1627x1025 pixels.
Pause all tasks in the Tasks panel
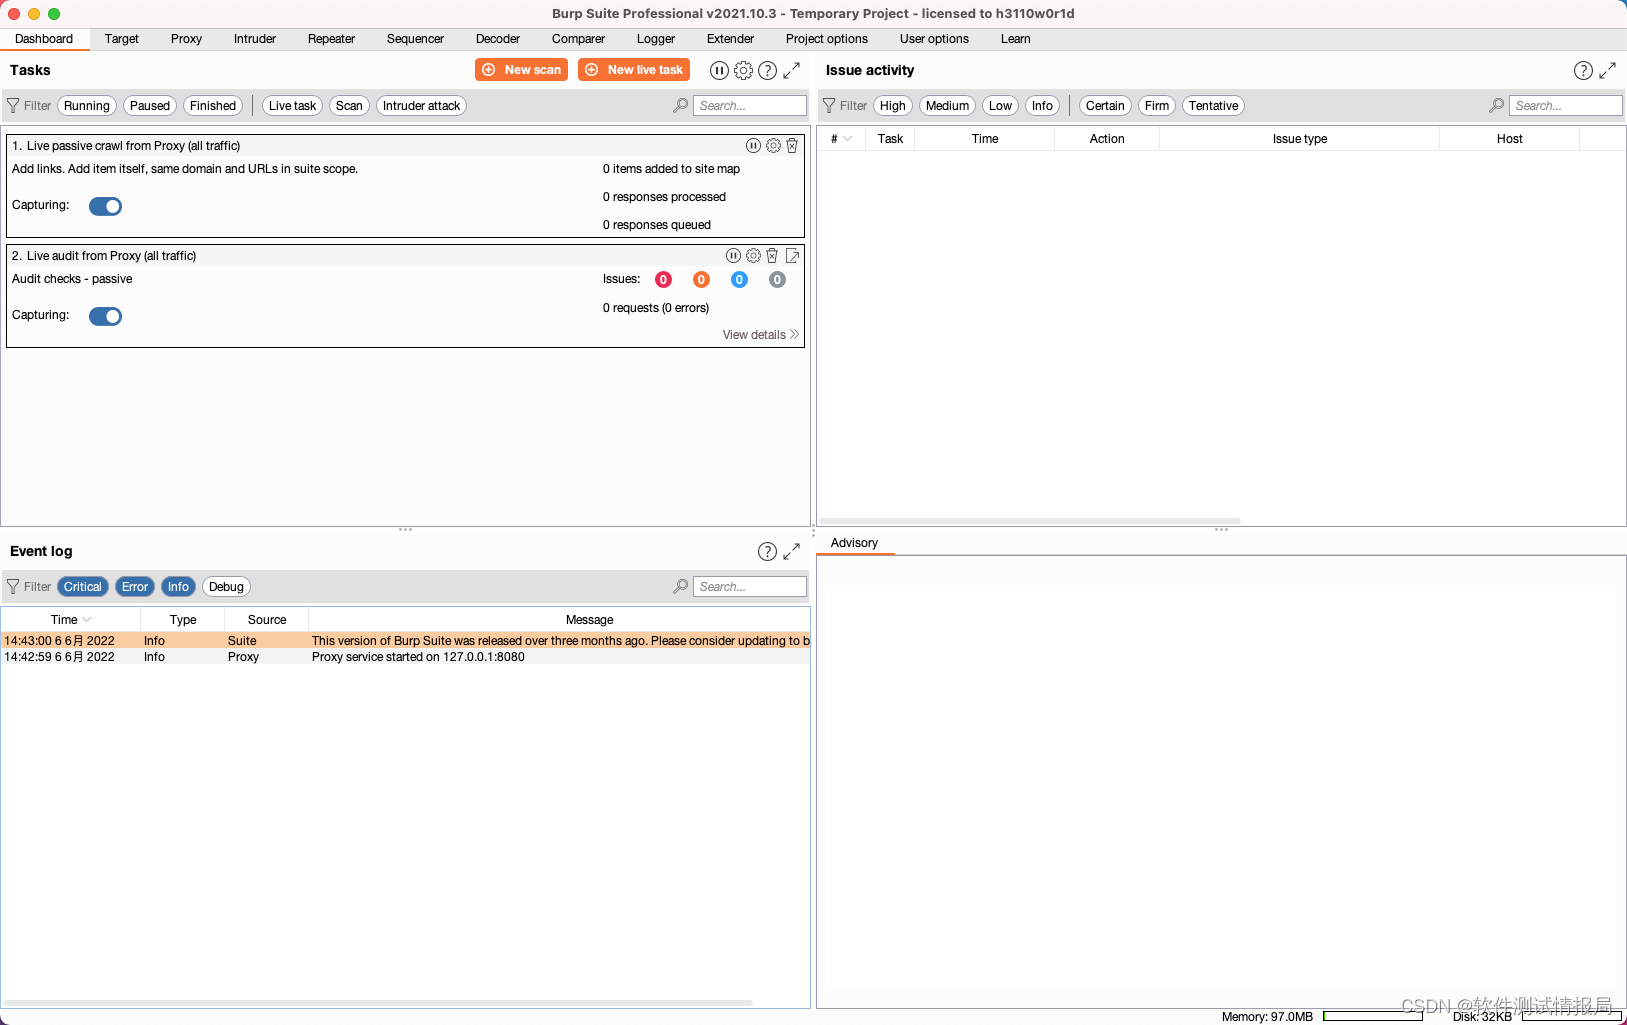(x=719, y=70)
